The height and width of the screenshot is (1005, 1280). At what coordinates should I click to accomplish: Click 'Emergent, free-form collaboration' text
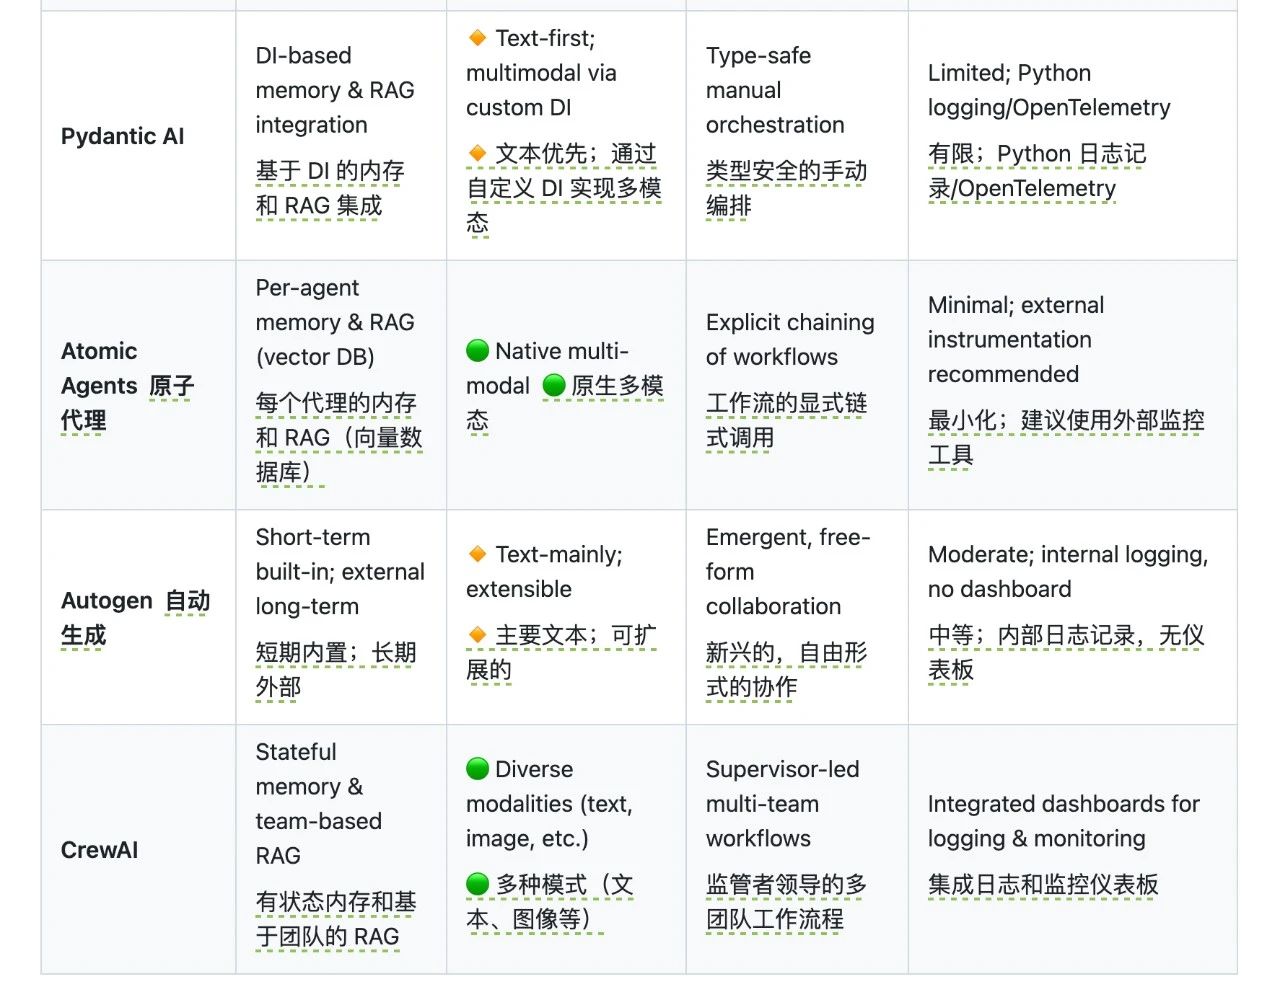pyautogui.click(x=788, y=572)
